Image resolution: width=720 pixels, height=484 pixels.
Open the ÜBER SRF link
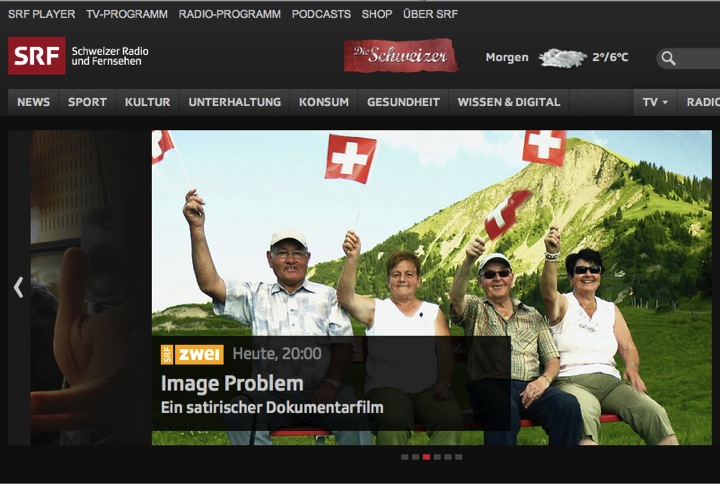click(x=430, y=14)
